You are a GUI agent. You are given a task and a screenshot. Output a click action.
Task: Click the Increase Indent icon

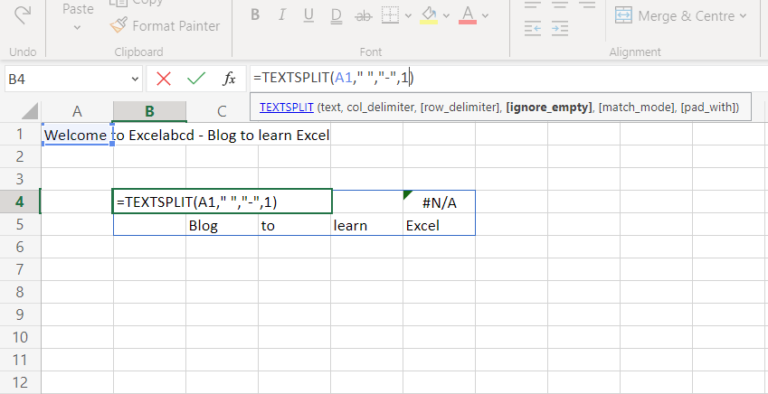(x=559, y=29)
